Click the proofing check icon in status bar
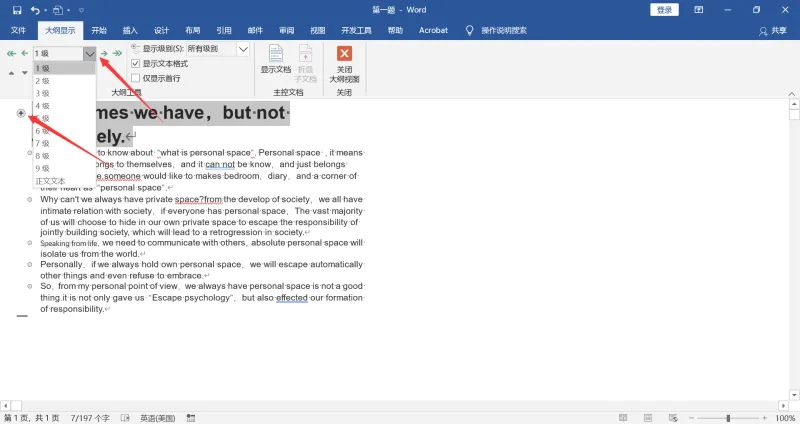 125,418
